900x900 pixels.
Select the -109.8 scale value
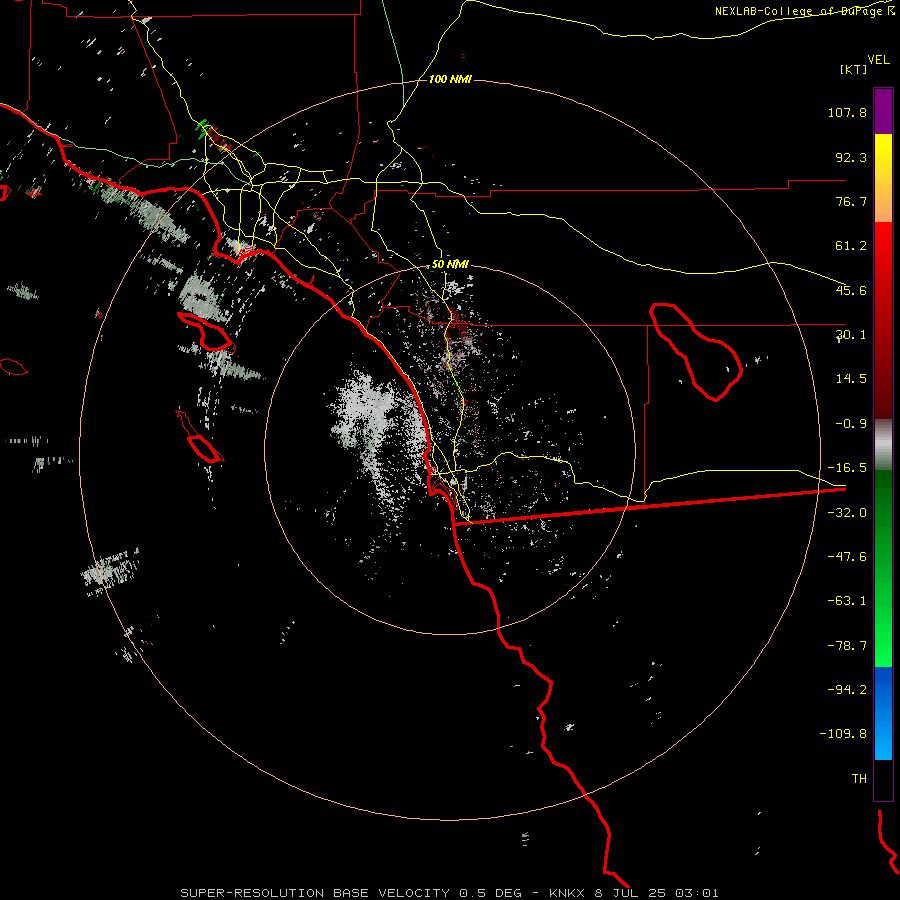[843, 734]
